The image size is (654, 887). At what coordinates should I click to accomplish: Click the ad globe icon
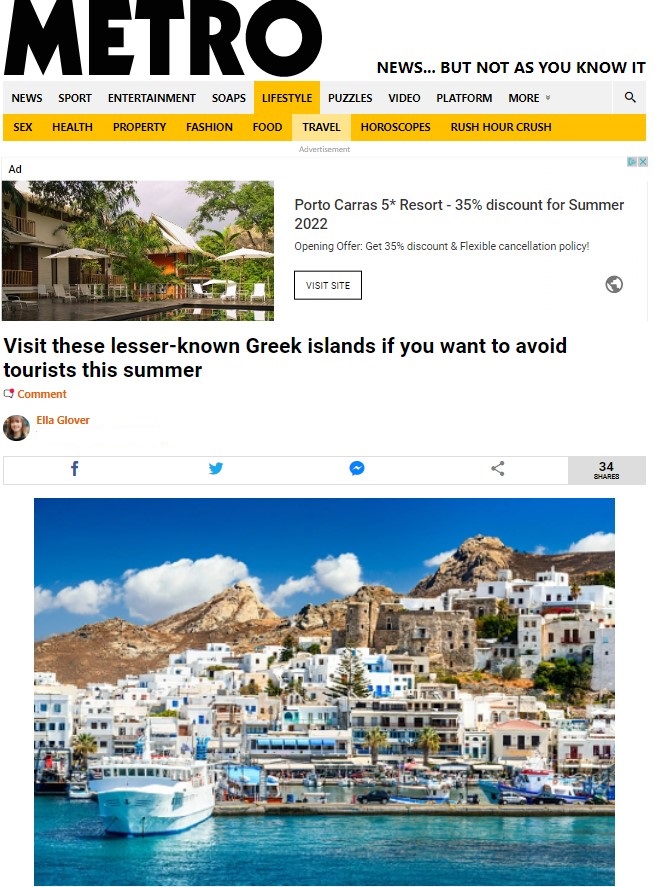pyautogui.click(x=614, y=284)
